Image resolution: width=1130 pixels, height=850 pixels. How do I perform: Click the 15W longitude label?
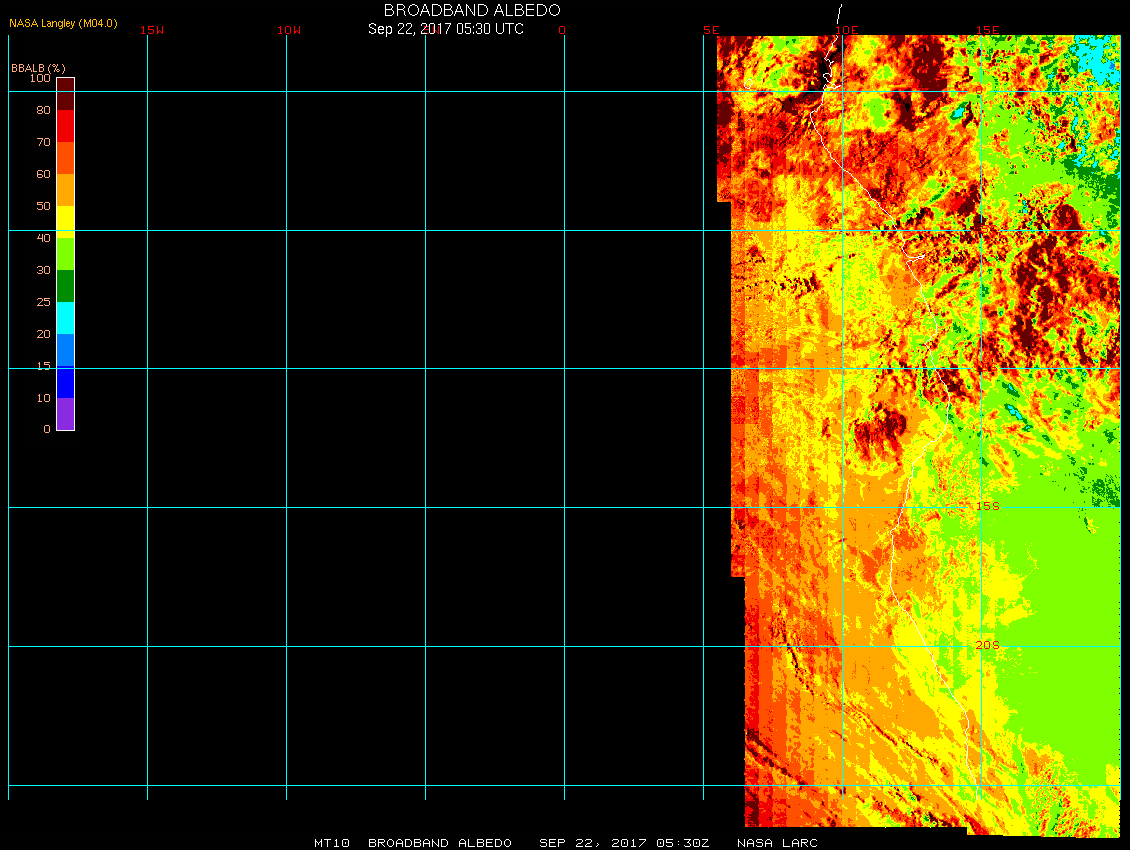coord(152,30)
